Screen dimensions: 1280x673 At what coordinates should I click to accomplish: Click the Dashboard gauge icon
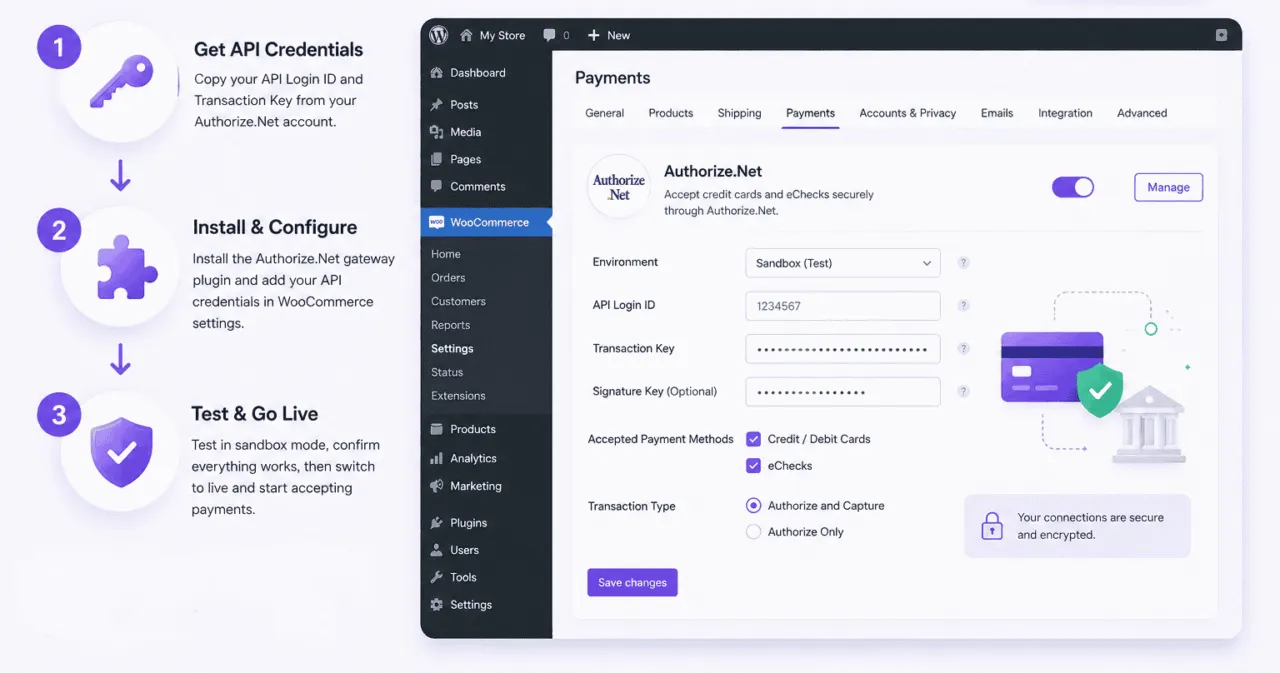click(436, 73)
